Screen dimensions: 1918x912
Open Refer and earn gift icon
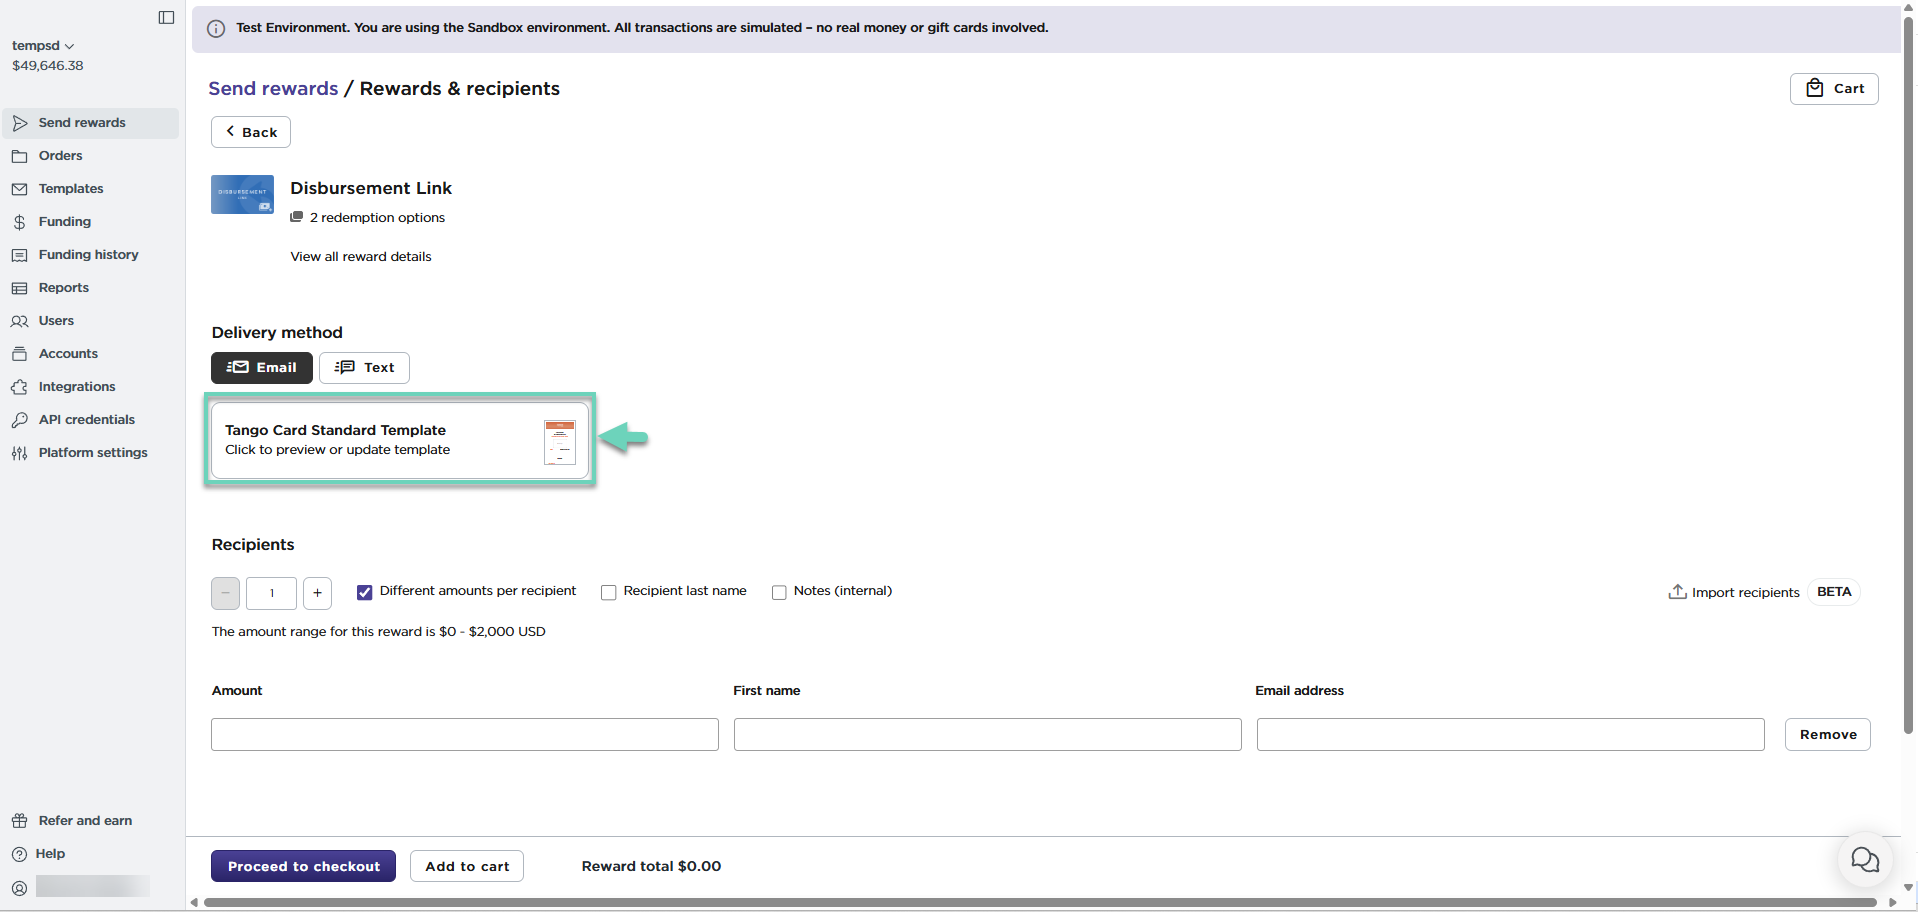coord(19,821)
